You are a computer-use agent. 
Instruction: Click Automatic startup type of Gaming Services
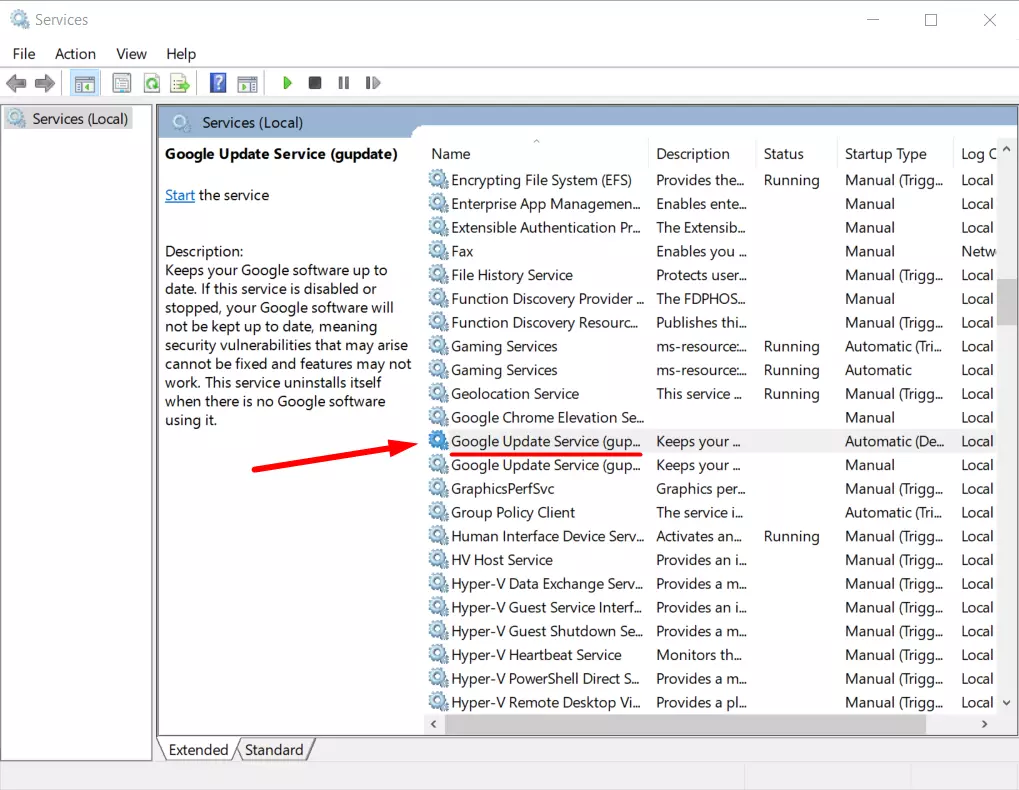click(x=878, y=370)
